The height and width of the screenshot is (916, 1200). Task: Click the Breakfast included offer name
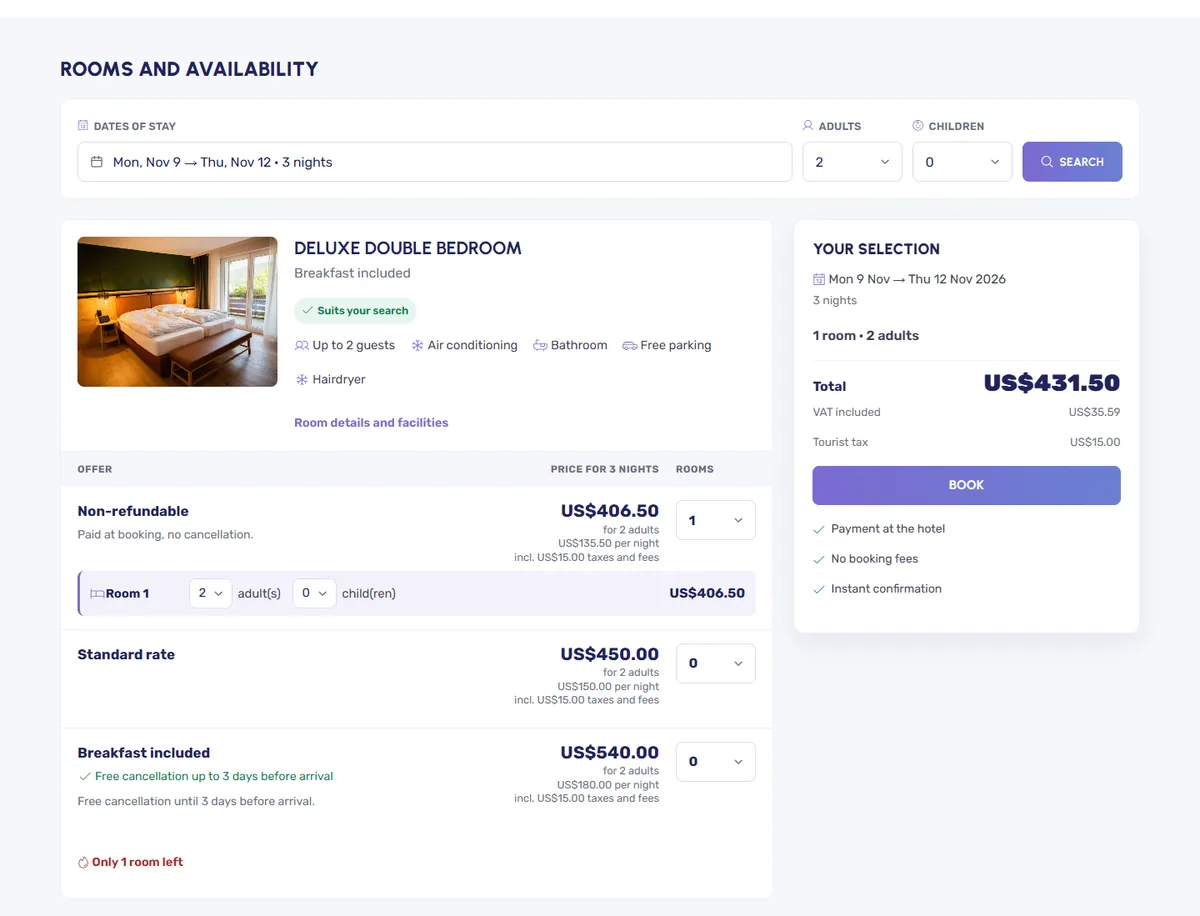pos(144,753)
